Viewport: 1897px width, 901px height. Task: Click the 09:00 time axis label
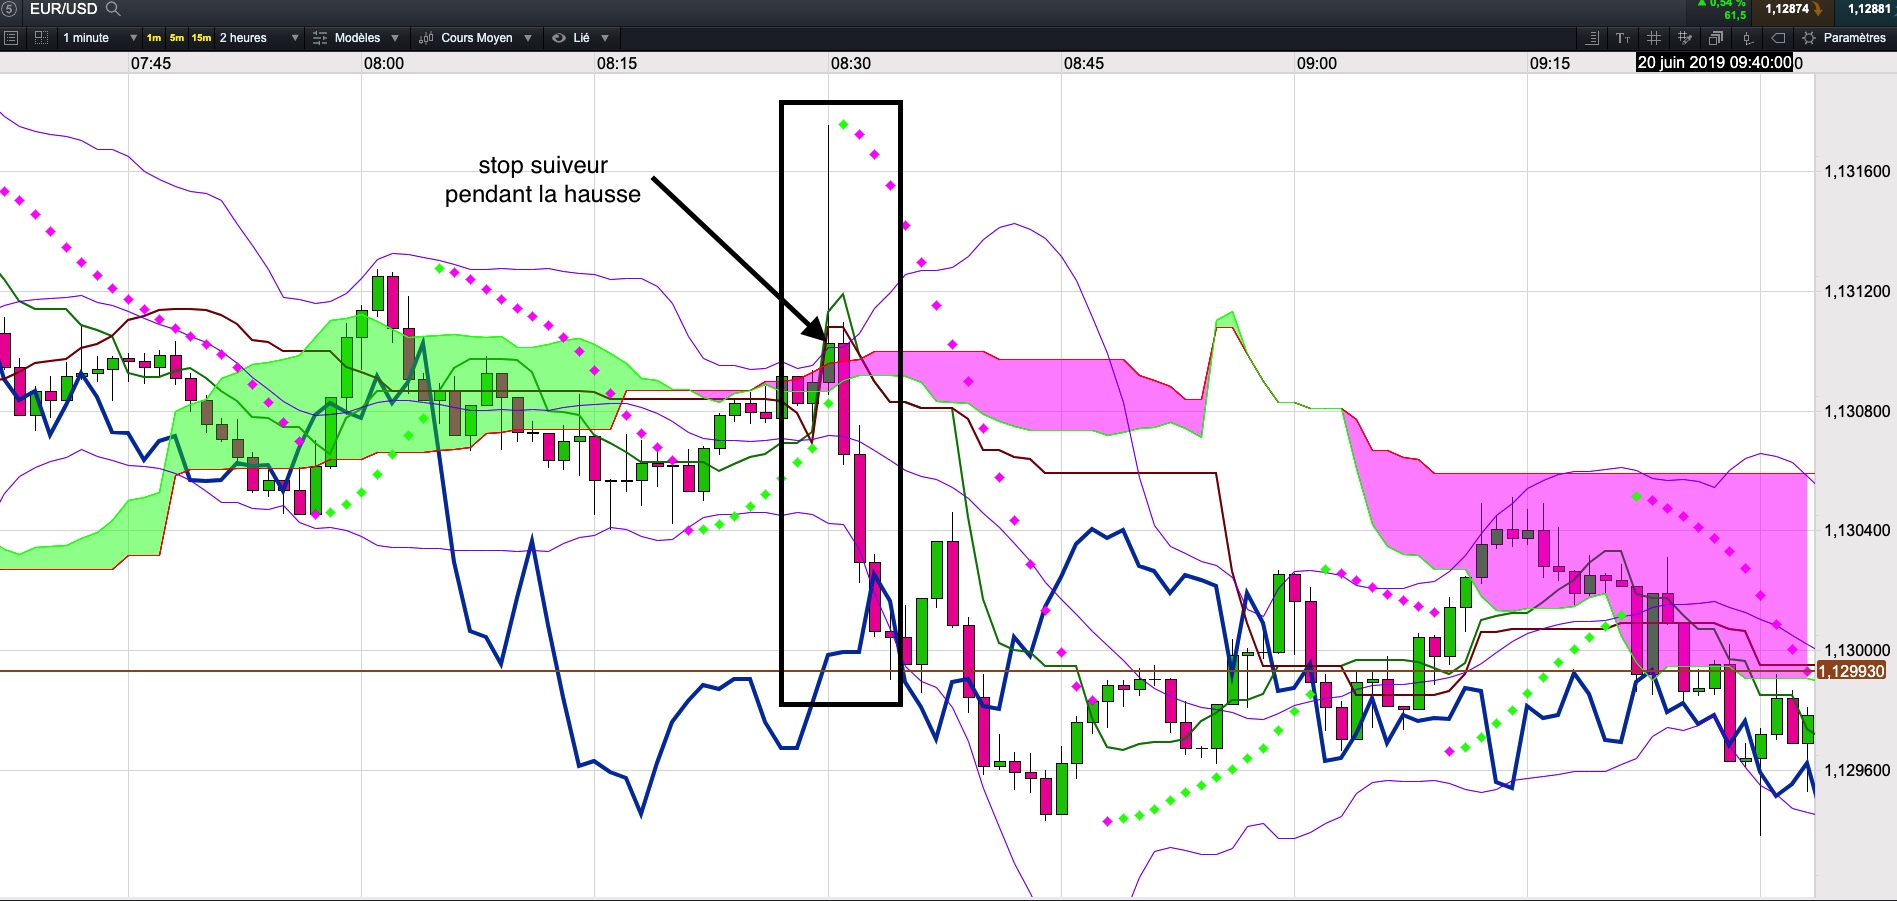1317,63
